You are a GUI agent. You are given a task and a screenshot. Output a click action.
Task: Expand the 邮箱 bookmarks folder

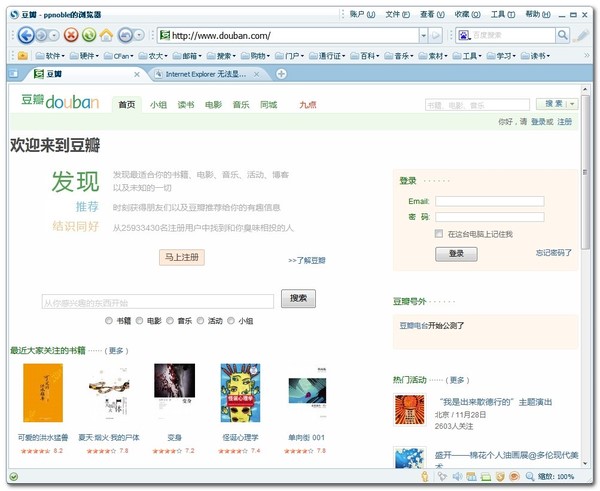pyautogui.click(x=187, y=56)
